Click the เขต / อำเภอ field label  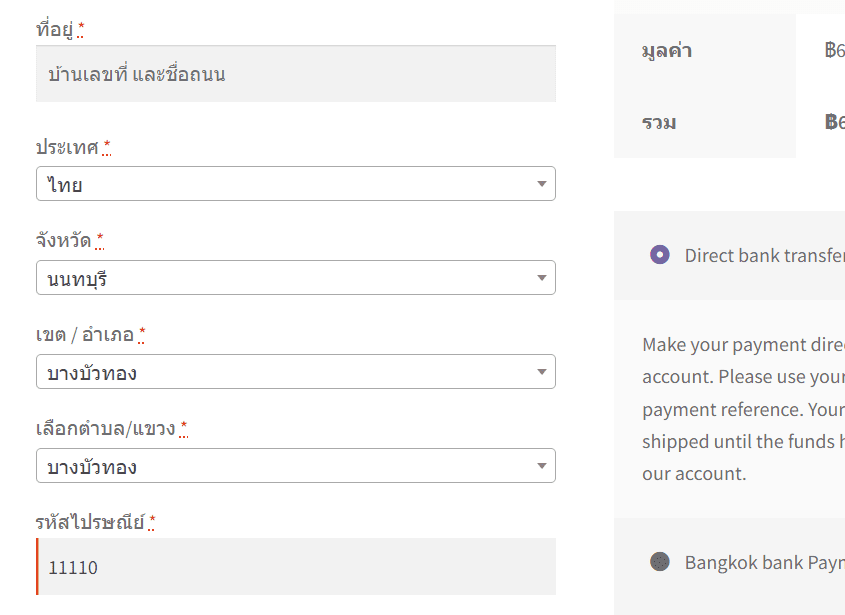[x=84, y=334]
